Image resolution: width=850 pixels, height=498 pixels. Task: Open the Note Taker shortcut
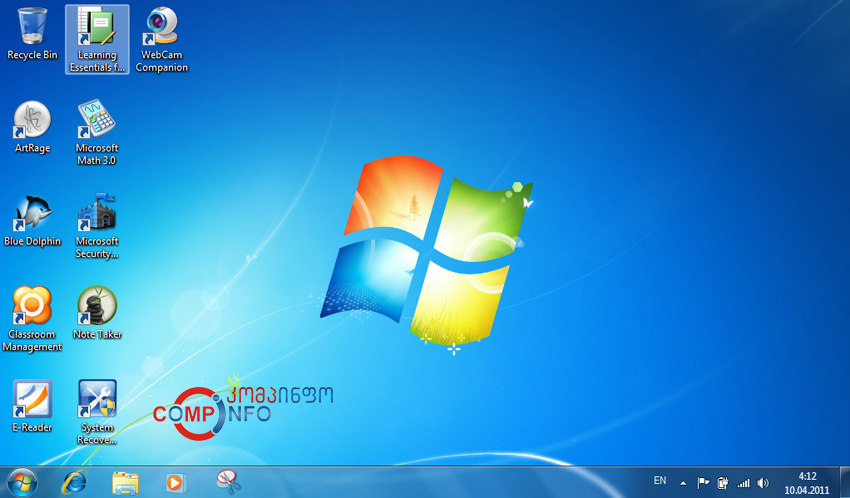pos(97,313)
